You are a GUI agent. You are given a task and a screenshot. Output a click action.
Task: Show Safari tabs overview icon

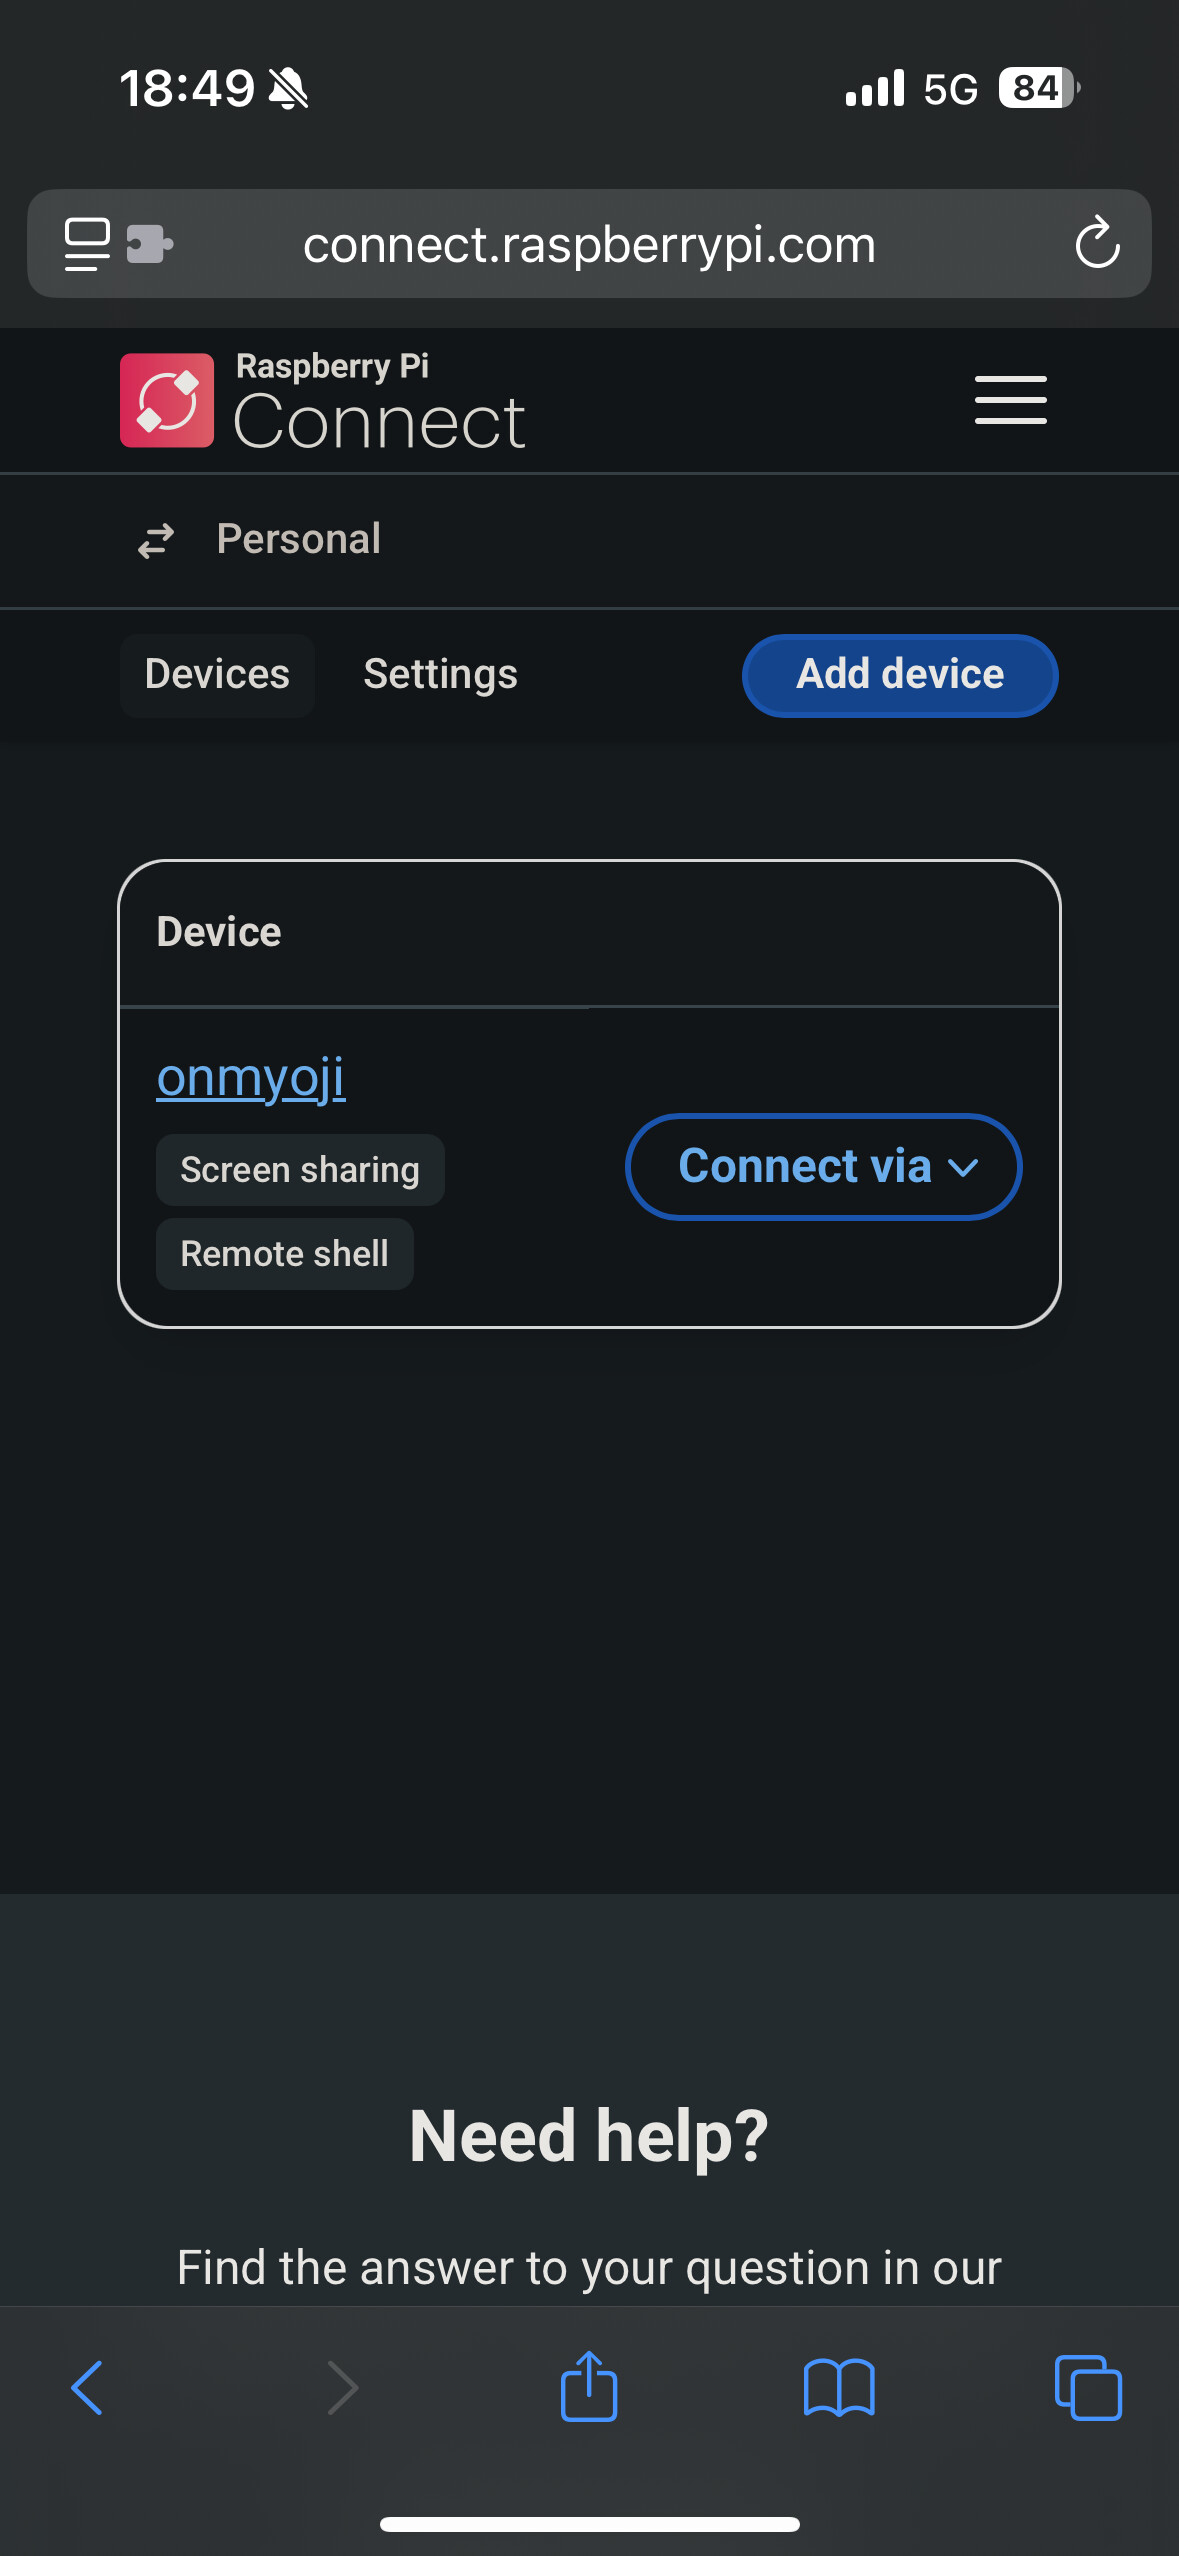[x=1088, y=2388]
